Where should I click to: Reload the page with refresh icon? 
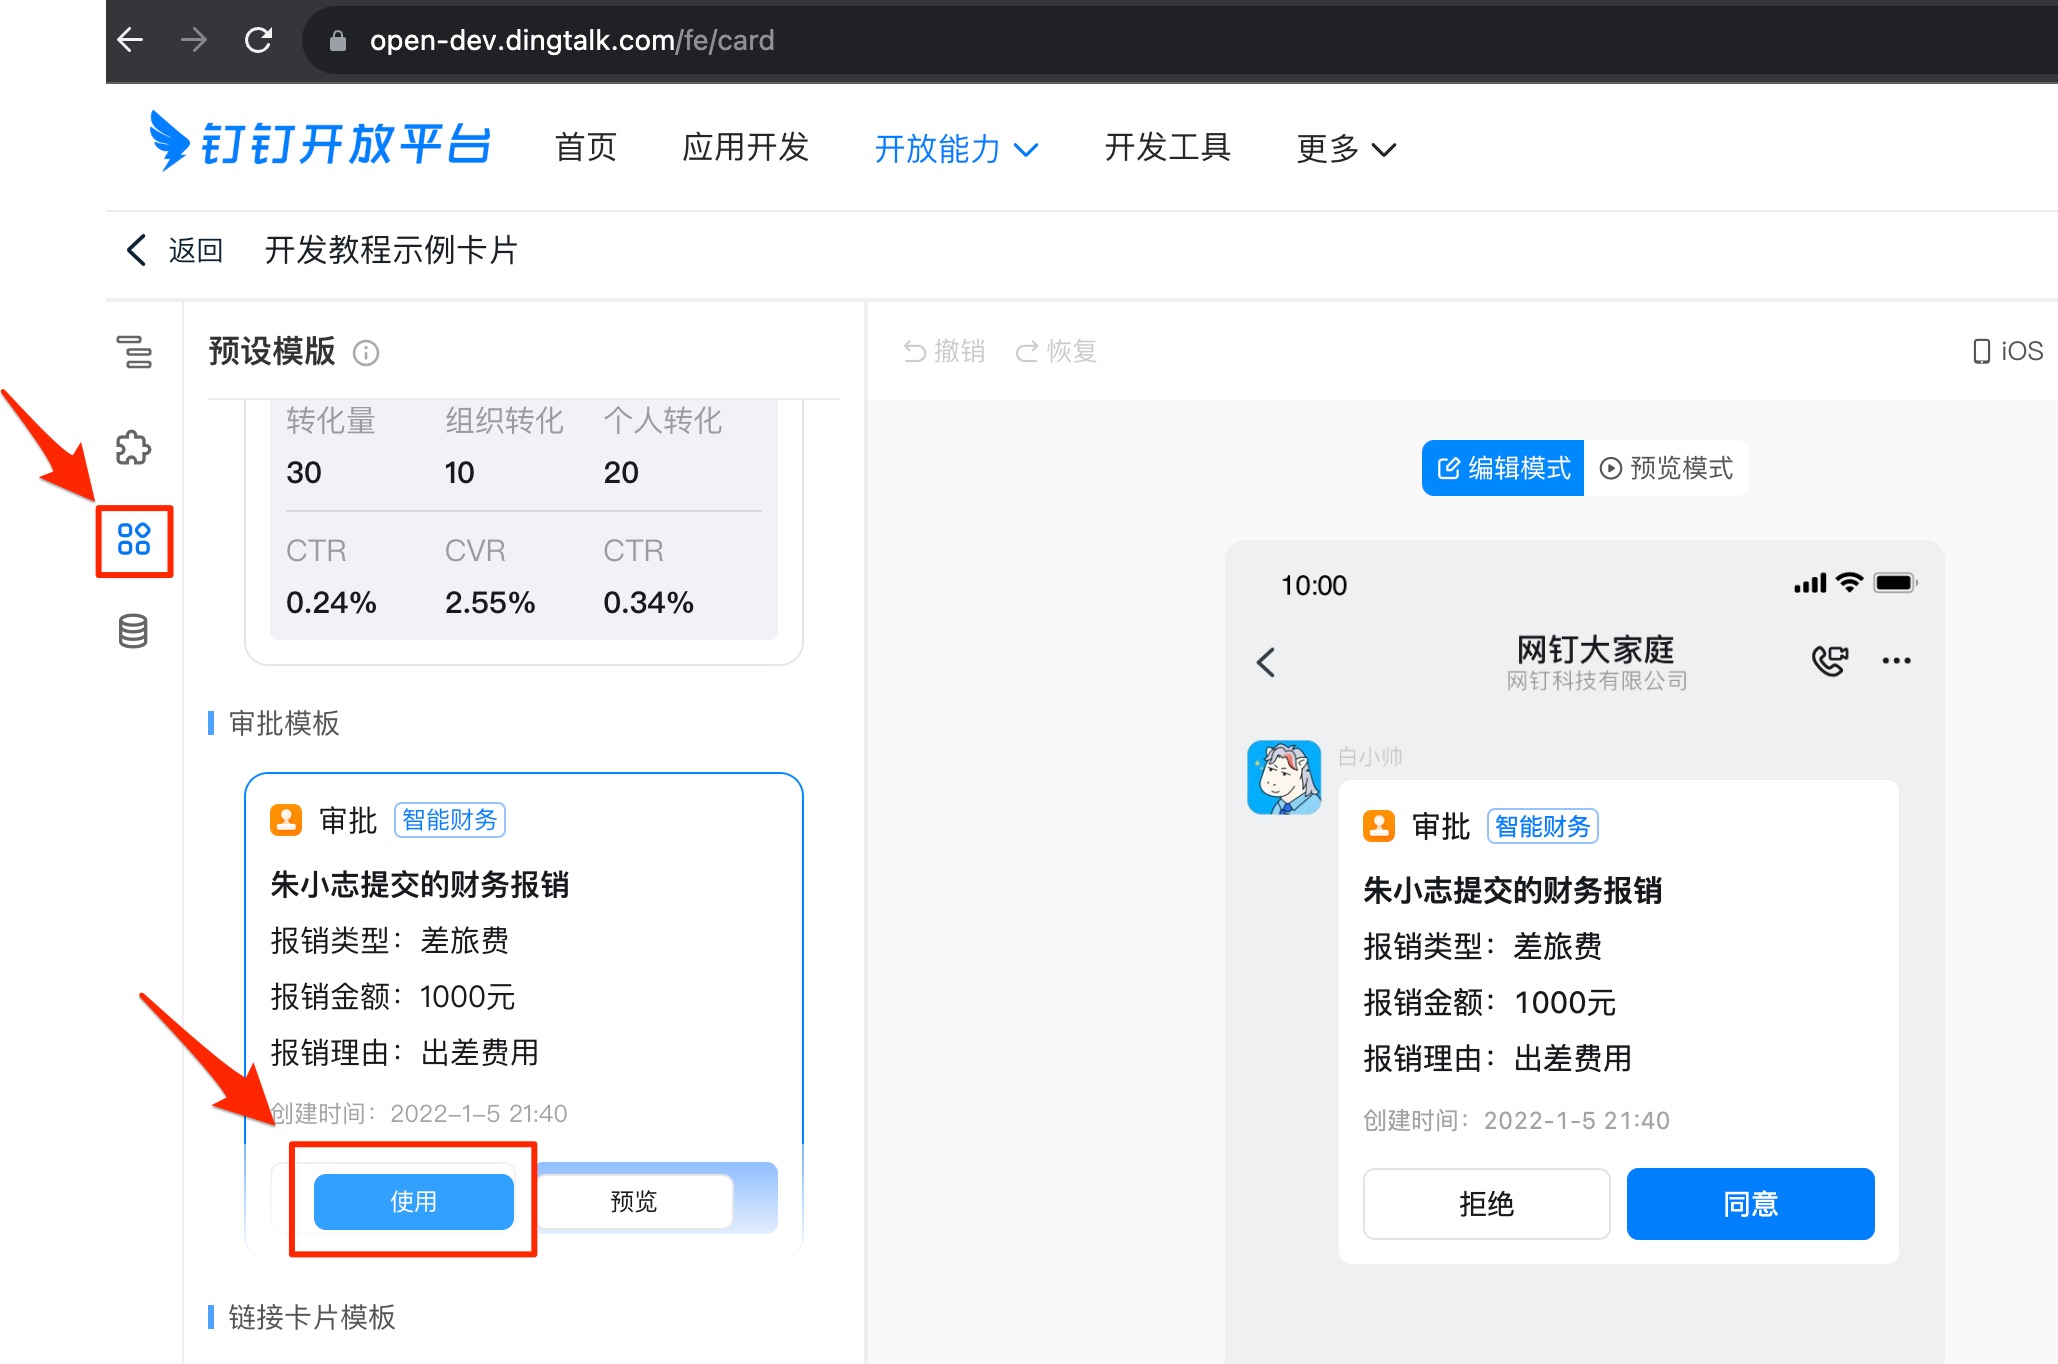[258, 40]
